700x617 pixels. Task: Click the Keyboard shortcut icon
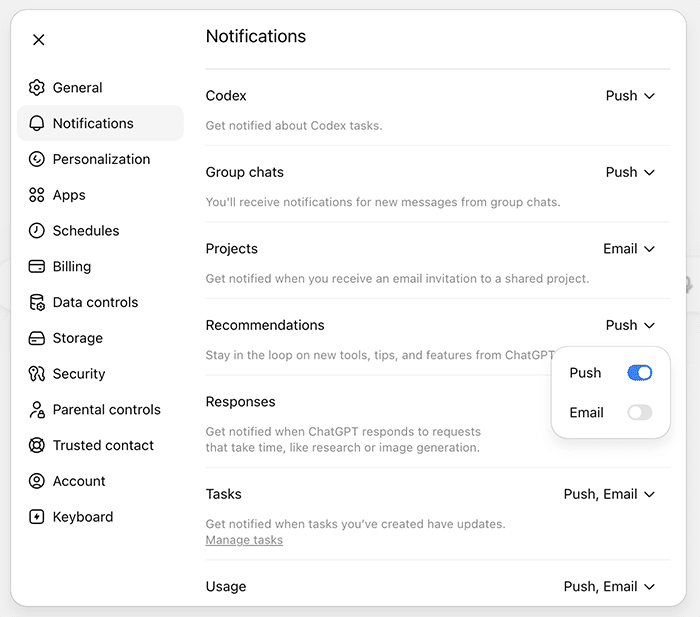click(x=37, y=517)
